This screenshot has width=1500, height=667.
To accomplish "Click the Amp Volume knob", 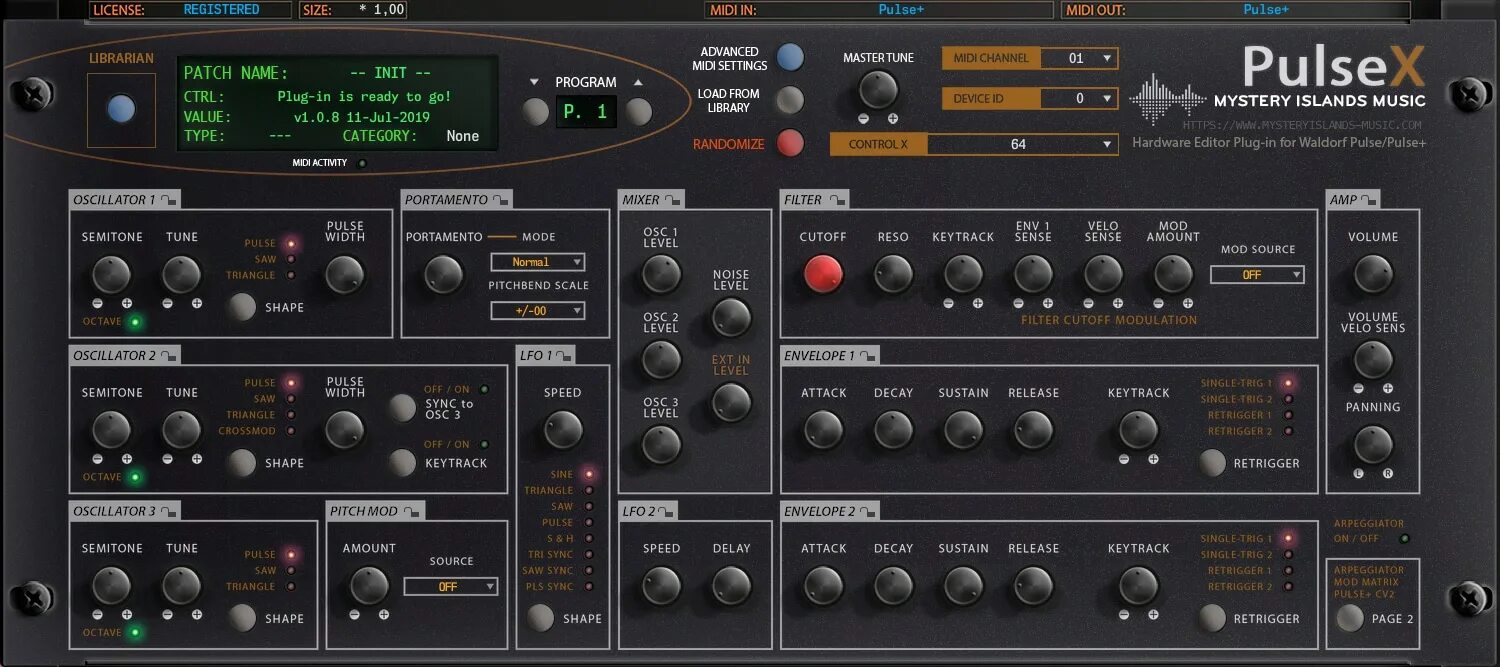I will [x=1373, y=274].
